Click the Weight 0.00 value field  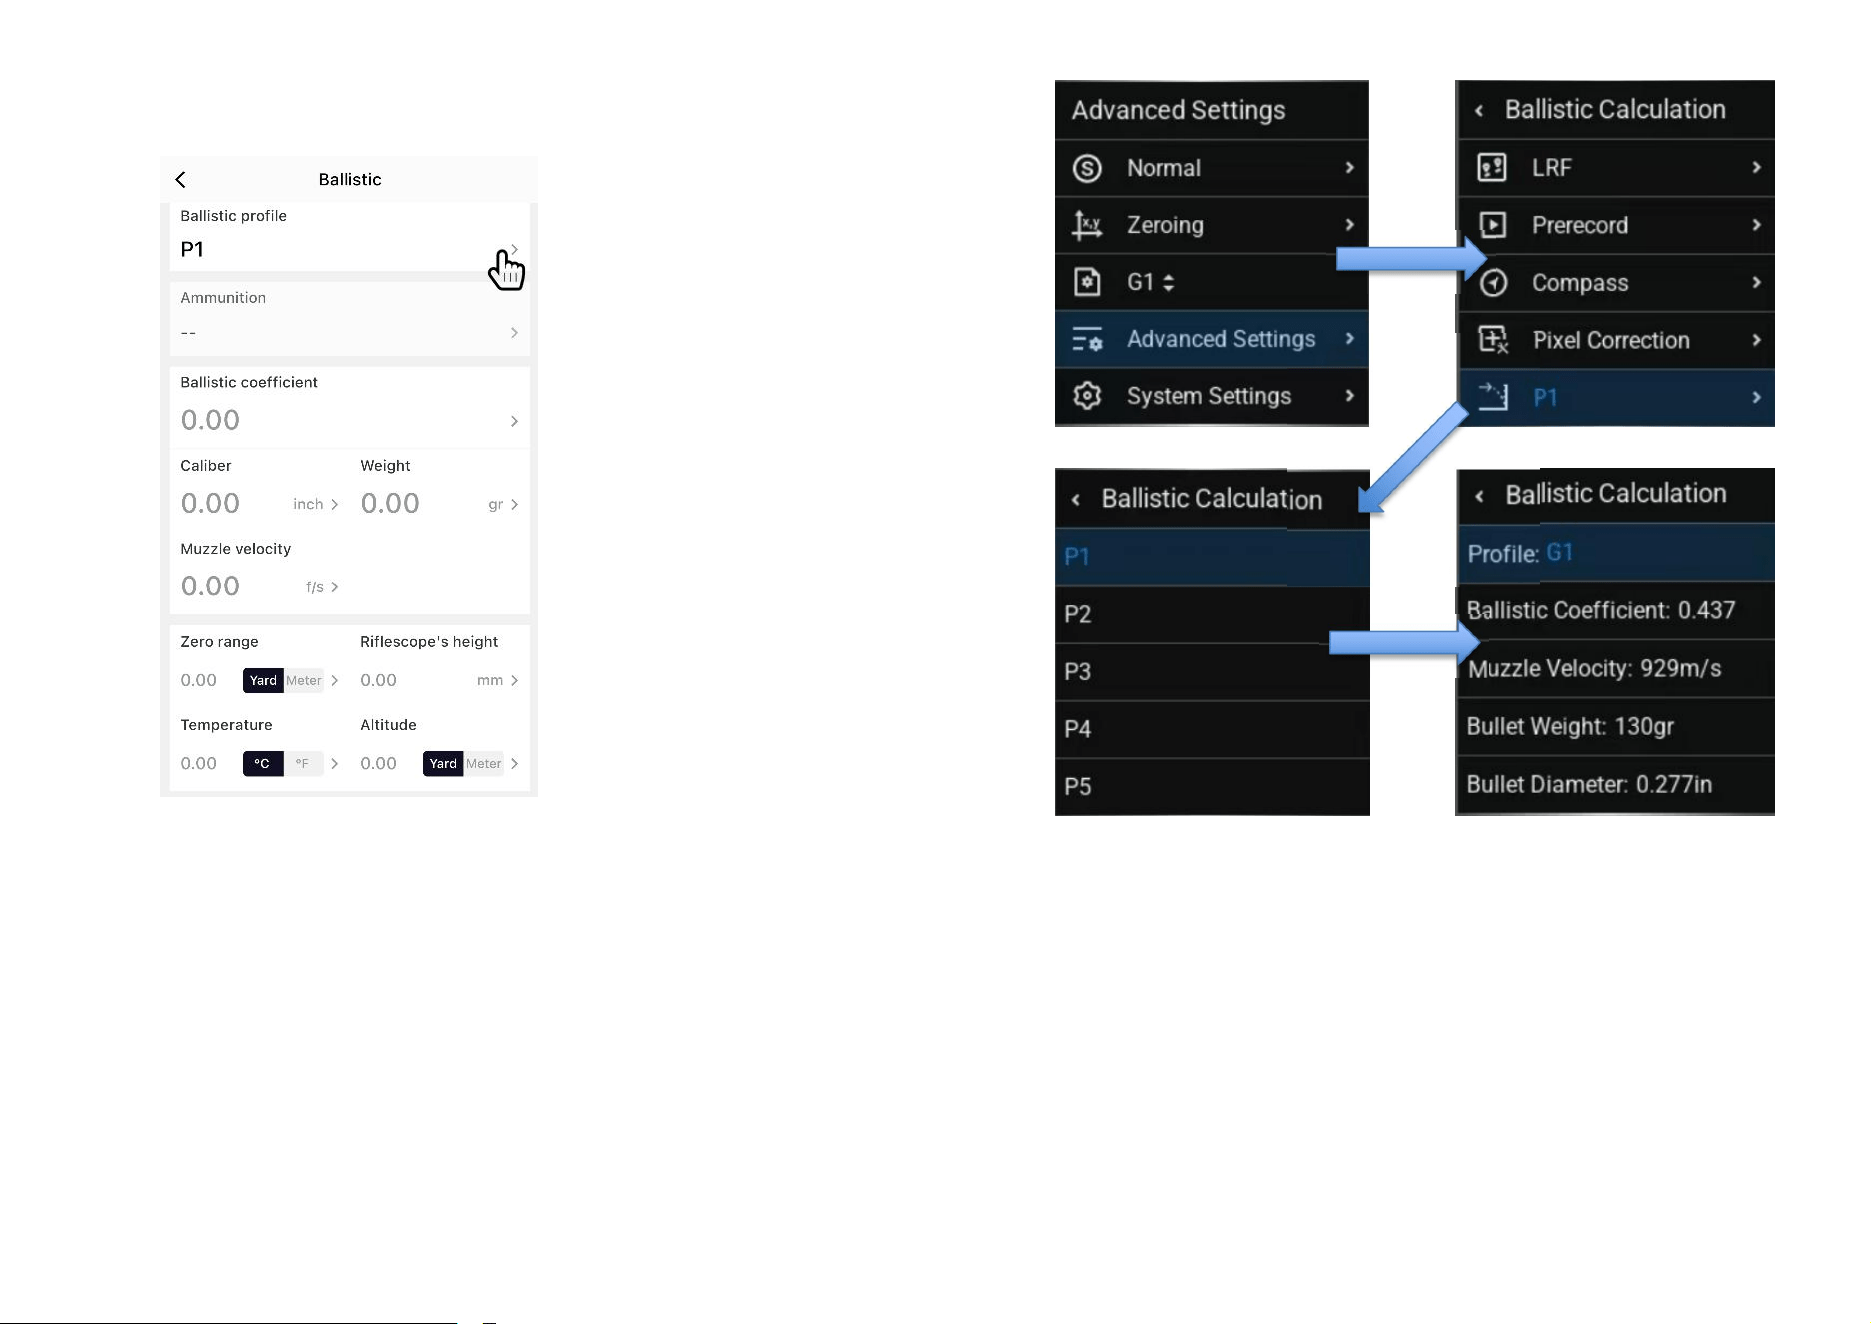(390, 503)
